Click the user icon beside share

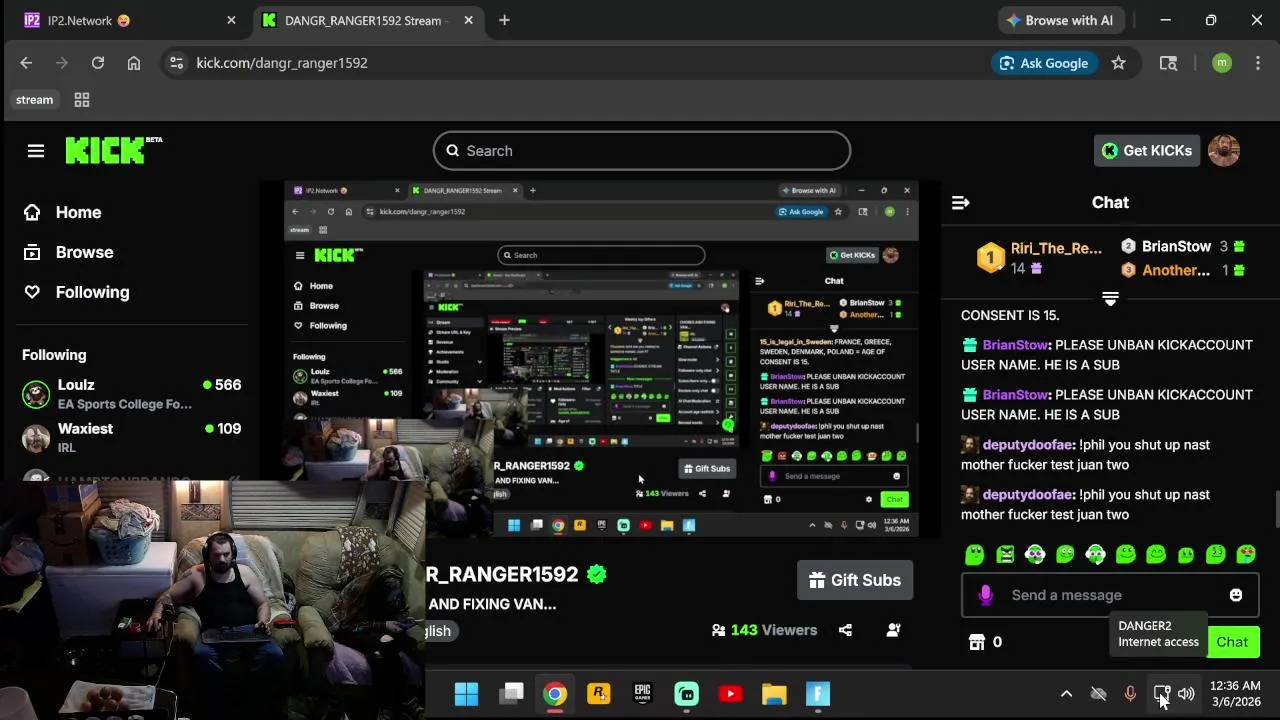click(893, 630)
